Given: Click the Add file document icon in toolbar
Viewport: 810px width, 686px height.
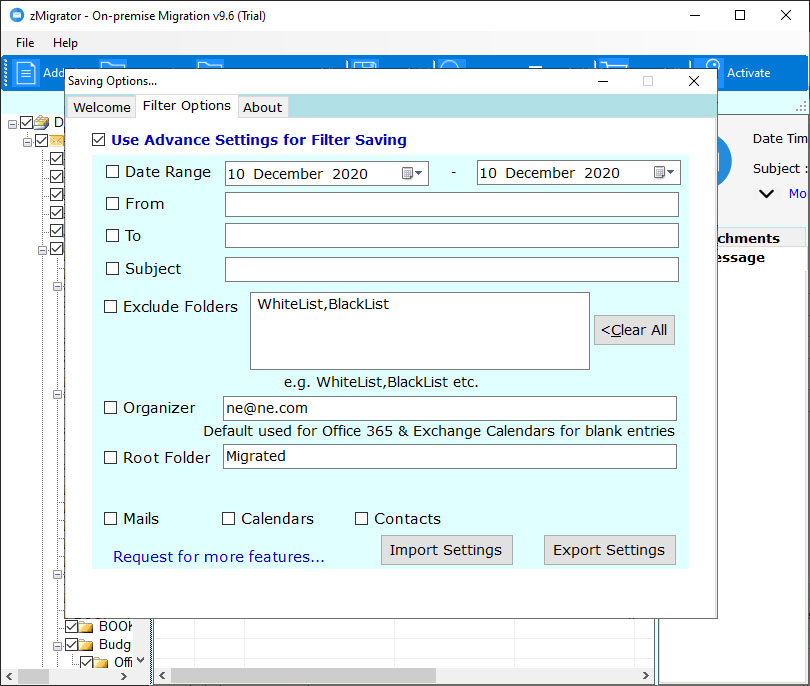Looking at the screenshot, I should [x=25, y=73].
